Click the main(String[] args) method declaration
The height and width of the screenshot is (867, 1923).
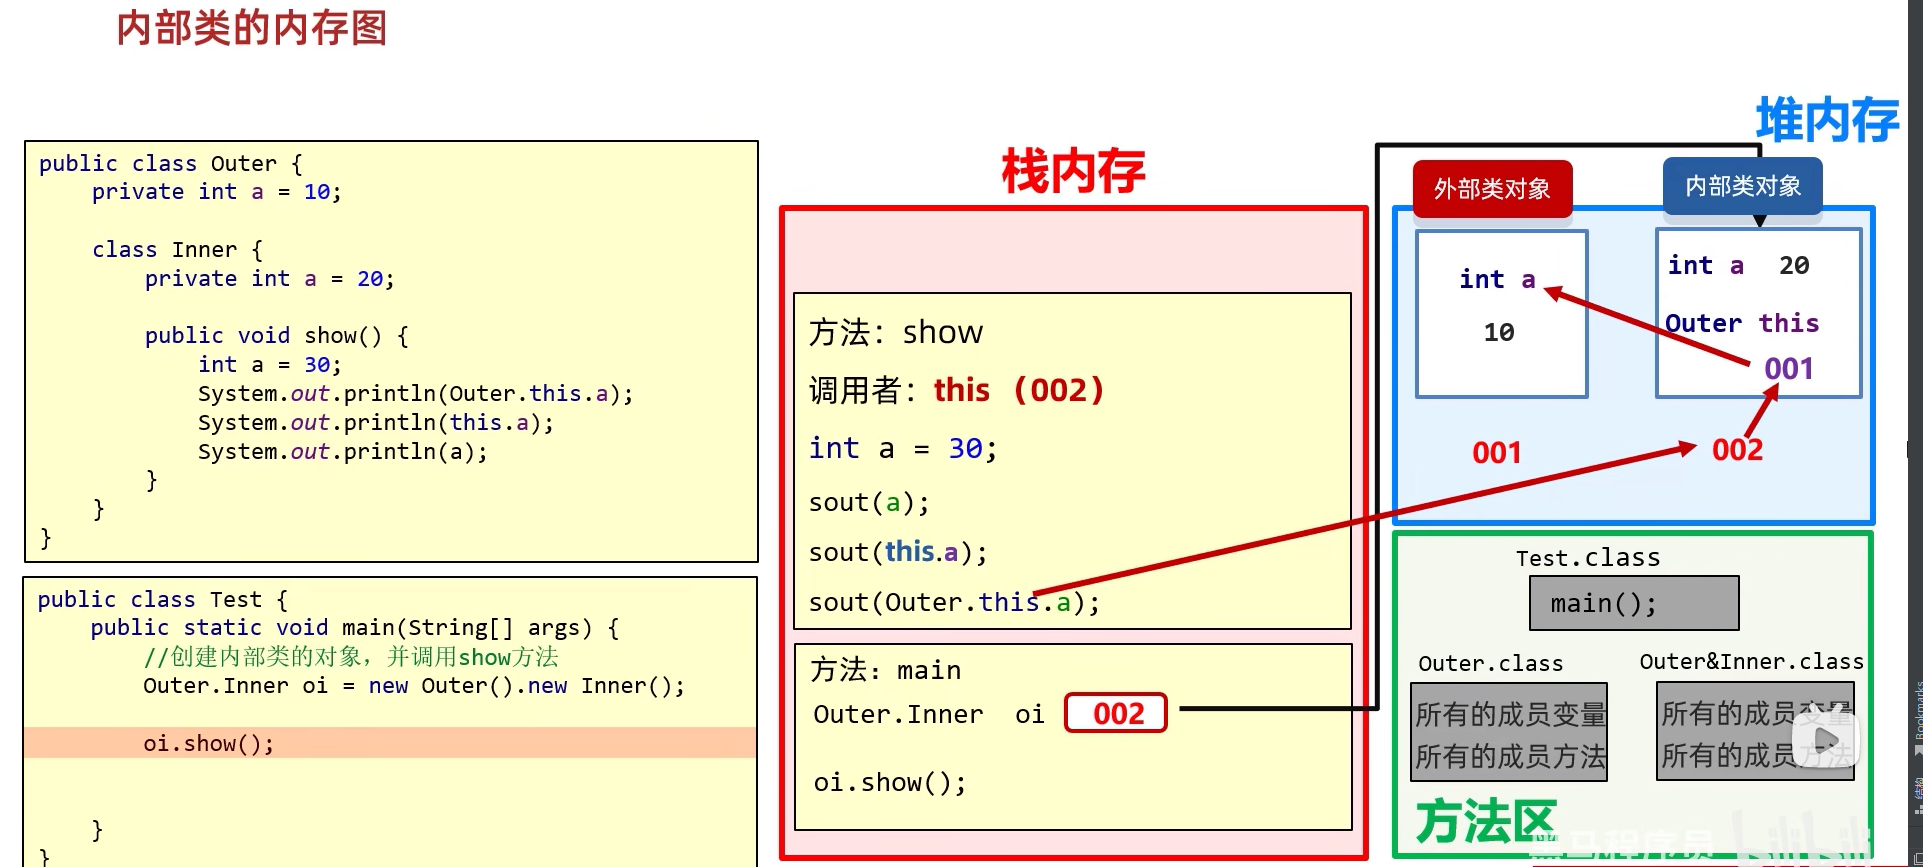(x=355, y=627)
